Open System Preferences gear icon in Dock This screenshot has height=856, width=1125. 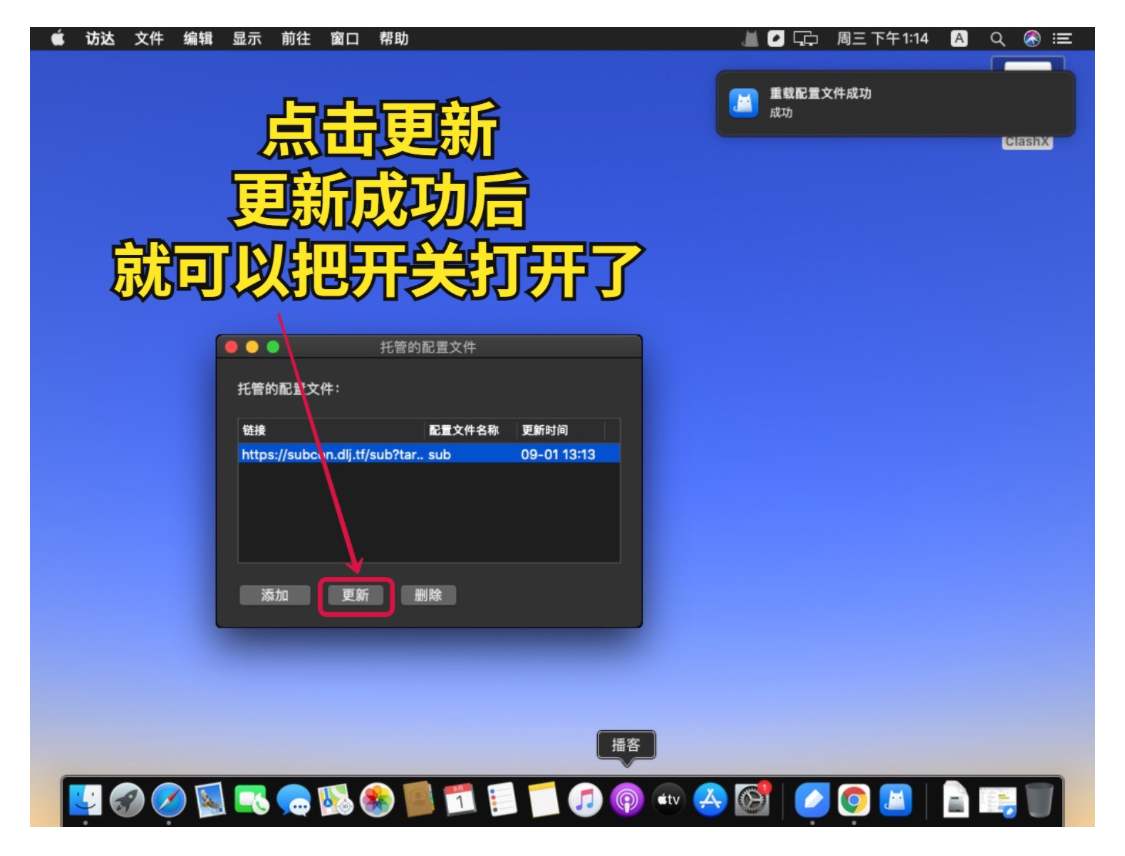pos(752,800)
